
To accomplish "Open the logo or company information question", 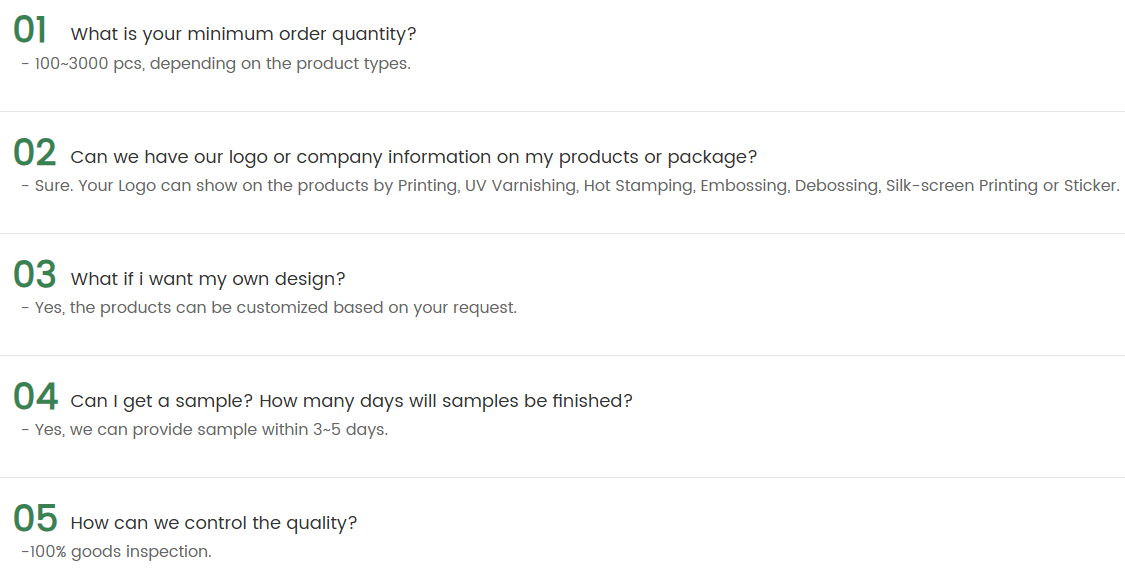I will click(413, 157).
